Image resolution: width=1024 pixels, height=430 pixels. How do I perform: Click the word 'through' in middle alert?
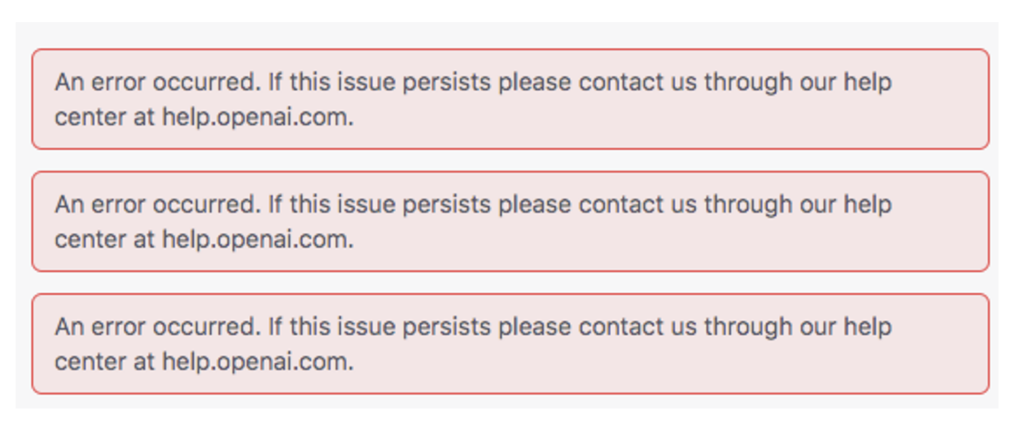click(748, 205)
